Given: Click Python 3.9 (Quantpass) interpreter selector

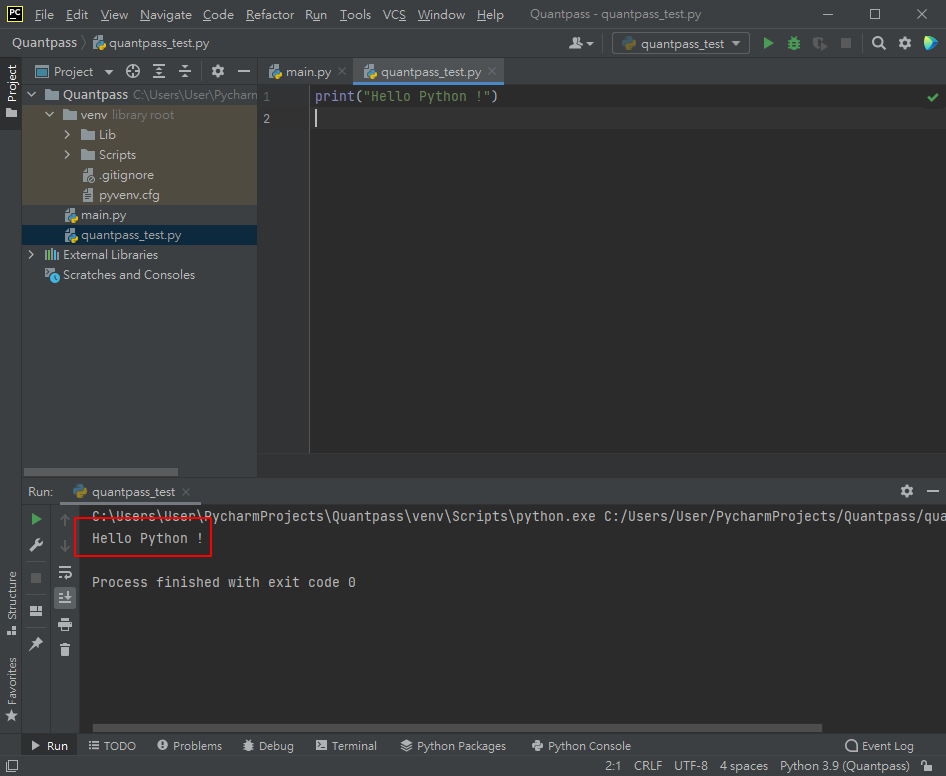Looking at the screenshot, I should (x=845, y=766).
